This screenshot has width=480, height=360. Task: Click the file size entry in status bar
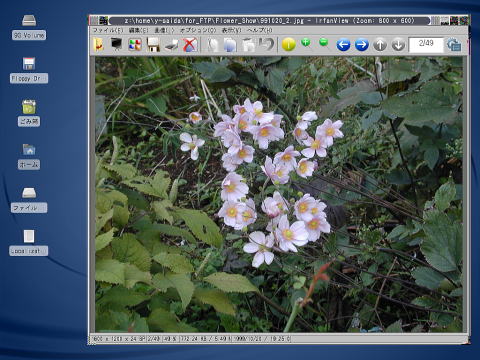tap(205, 339)
